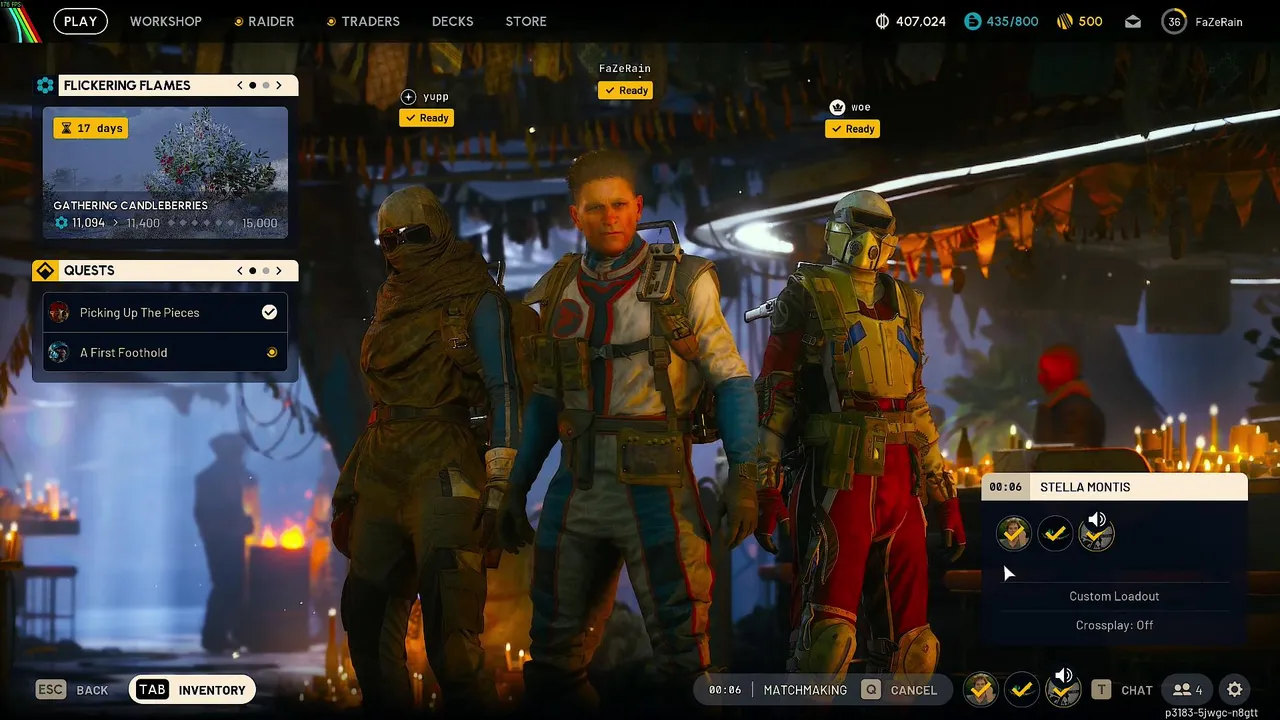
Task: Open the mail inbox icon
Action: (1133, 21)
